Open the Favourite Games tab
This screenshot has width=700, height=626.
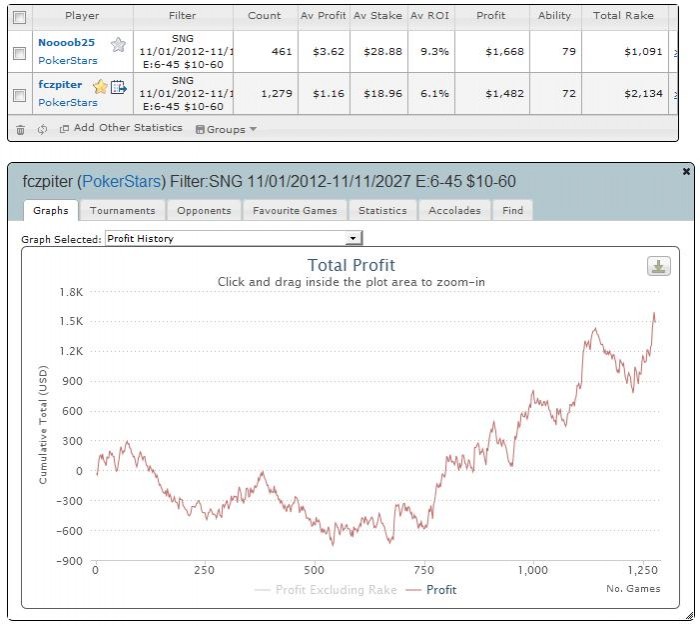(295, 210)
